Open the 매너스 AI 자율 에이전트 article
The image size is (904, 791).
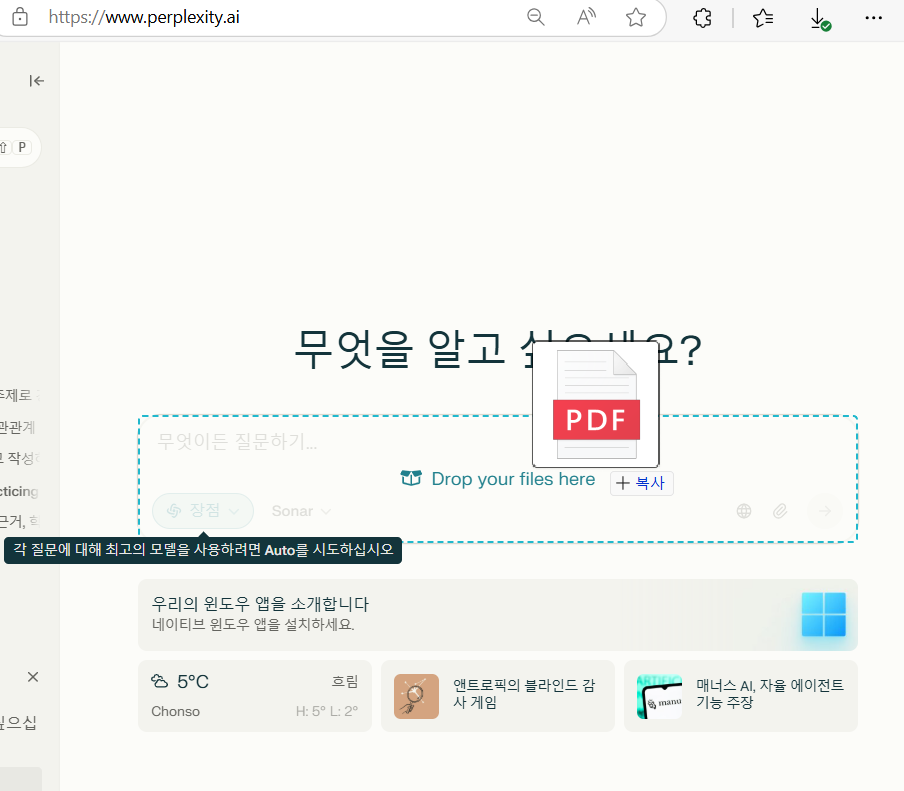(x=741, y=696)
